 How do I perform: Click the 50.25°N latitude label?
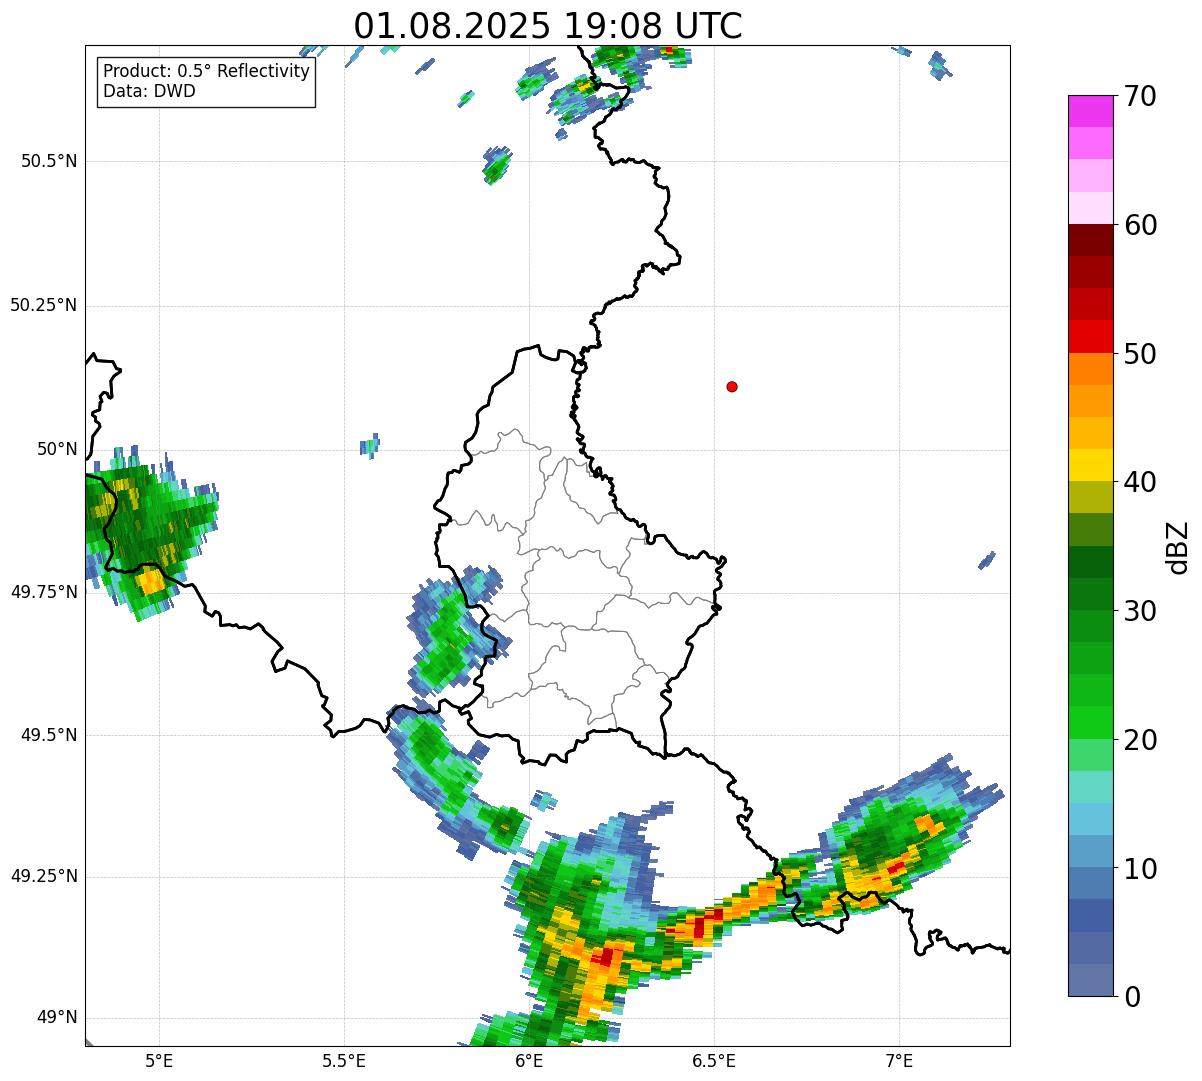(x=44, y=305)
